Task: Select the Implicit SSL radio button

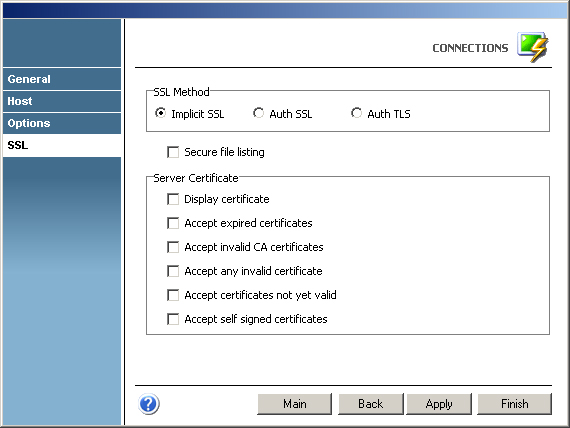Action: pyautogui.click(x=160, y=113)
